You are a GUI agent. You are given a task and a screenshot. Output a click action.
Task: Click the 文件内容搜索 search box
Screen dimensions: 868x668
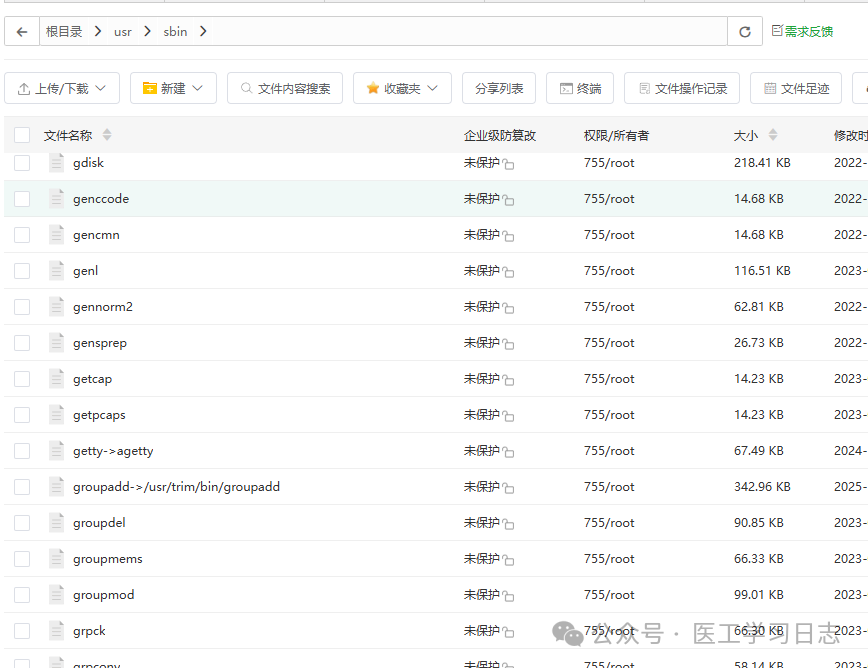click(x=285, y=88)
